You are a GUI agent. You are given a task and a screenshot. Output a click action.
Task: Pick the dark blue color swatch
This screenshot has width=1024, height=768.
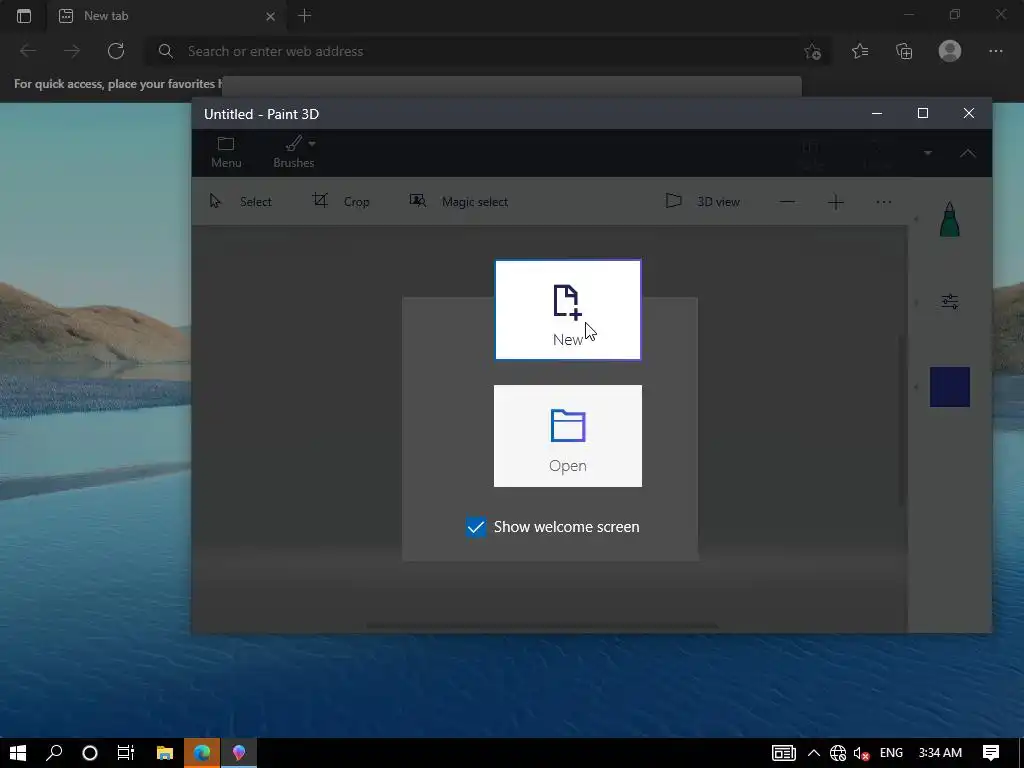[950, 387]
